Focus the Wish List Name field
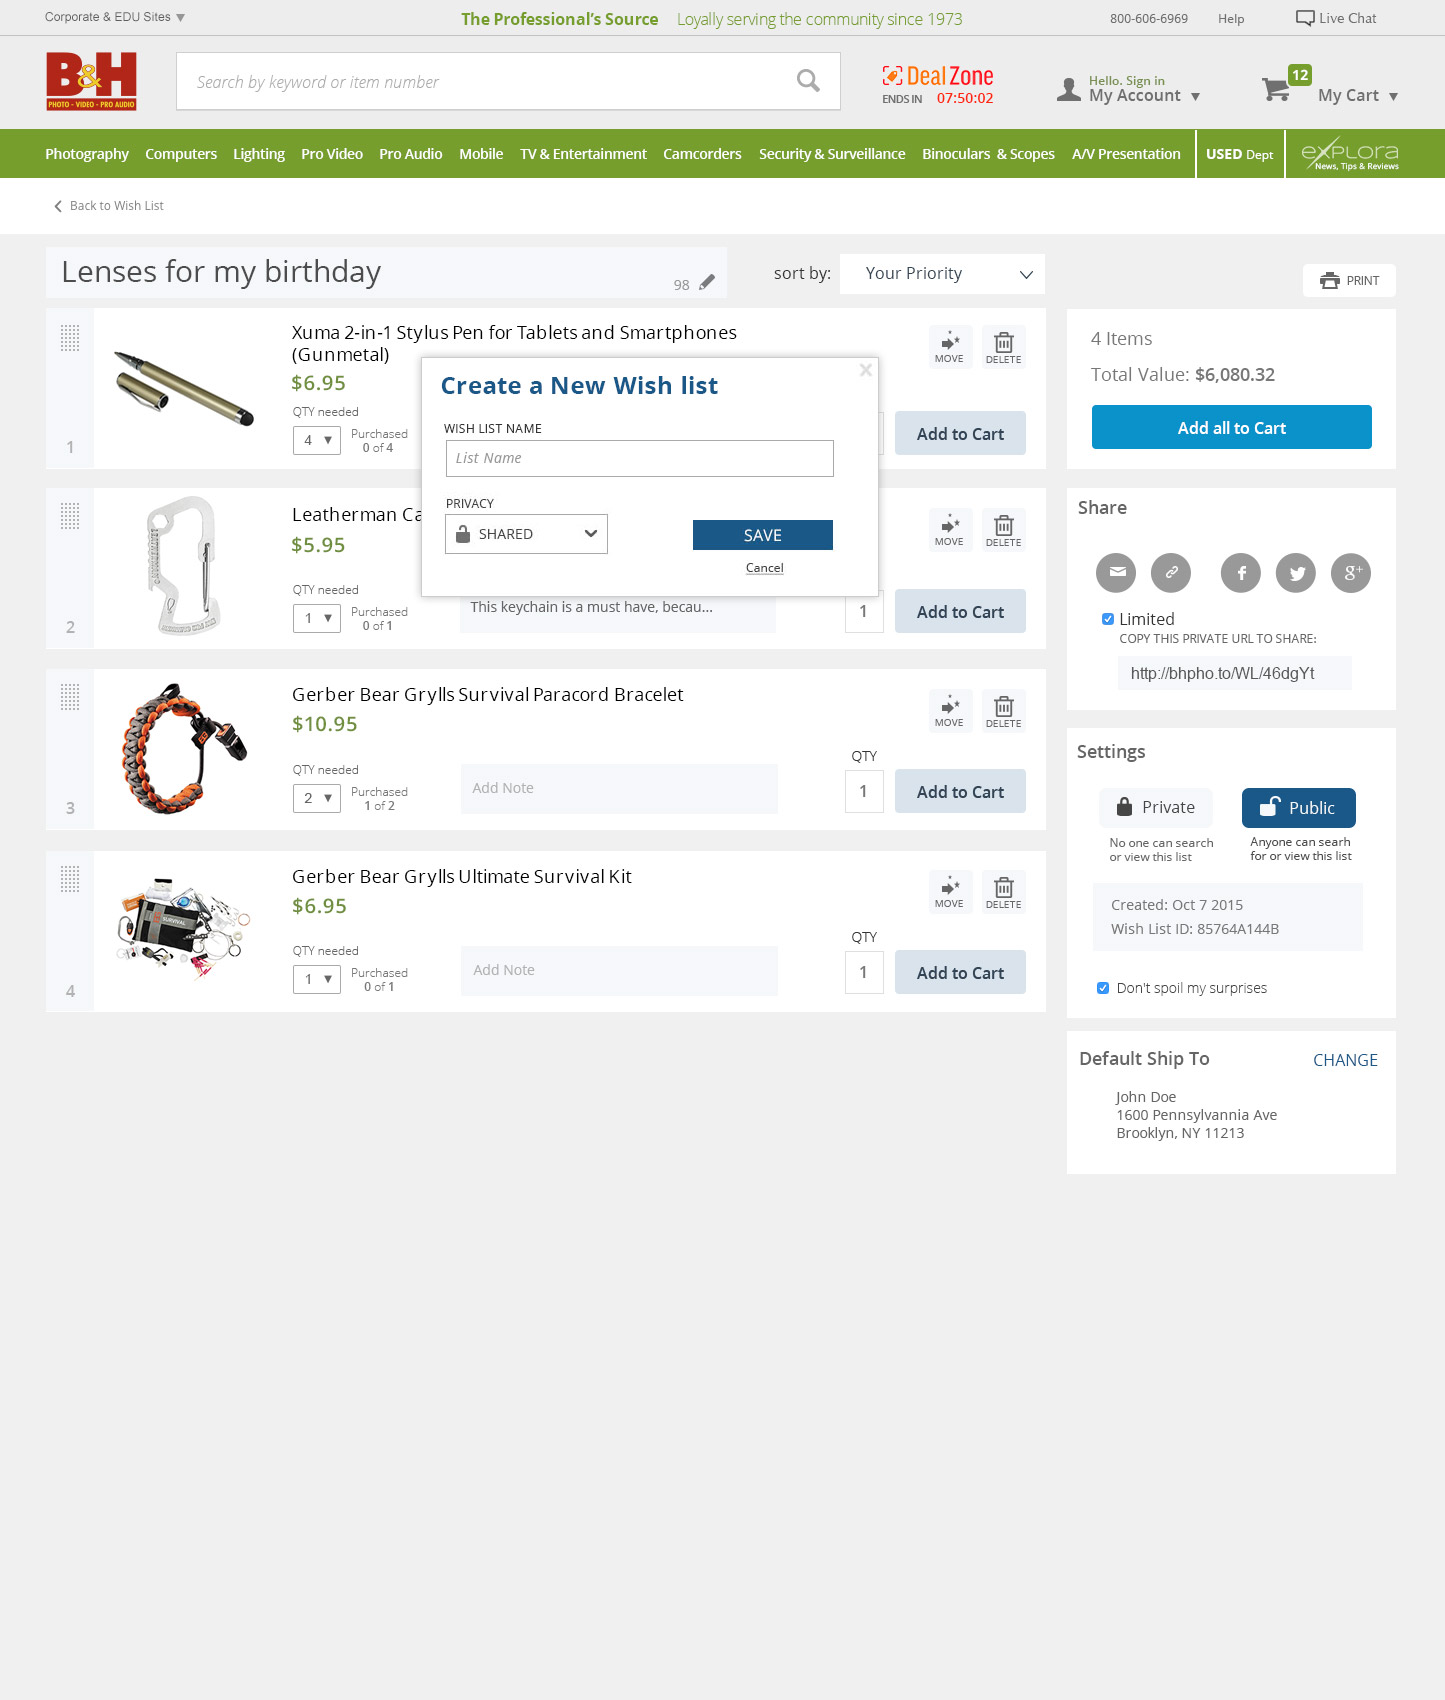 tap(640, 458)
